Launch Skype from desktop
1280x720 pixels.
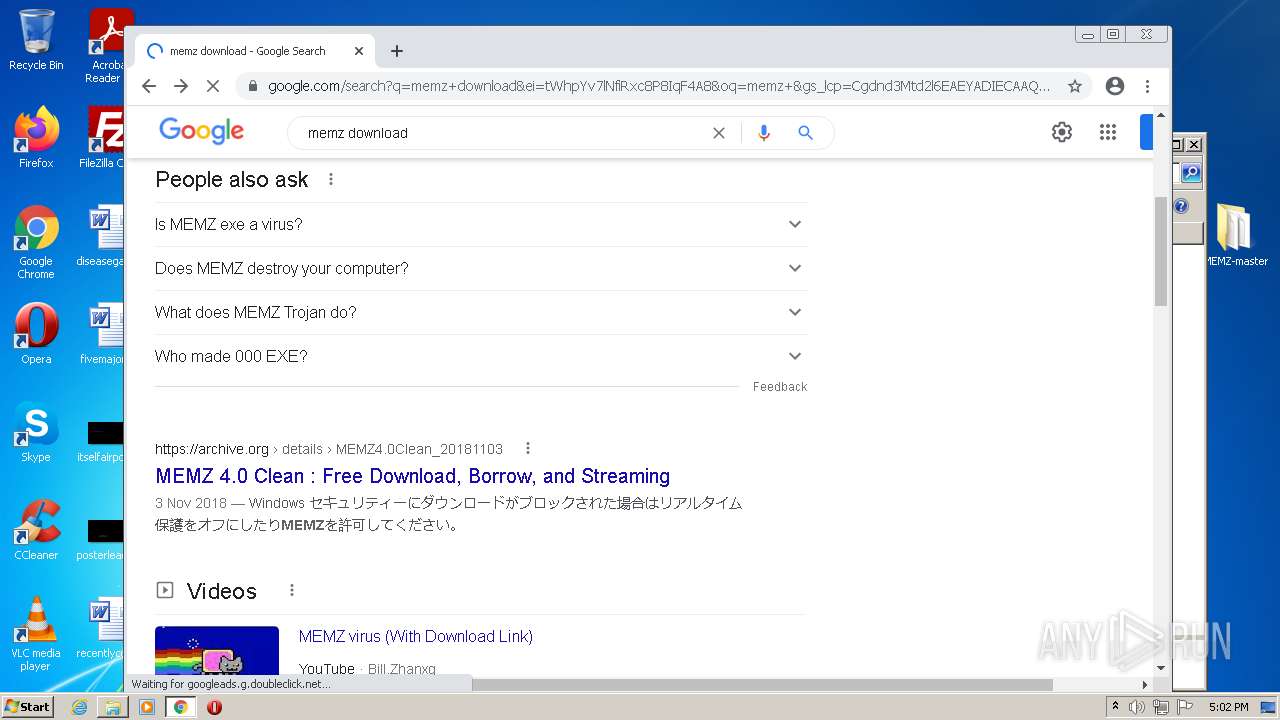[36, 431]
